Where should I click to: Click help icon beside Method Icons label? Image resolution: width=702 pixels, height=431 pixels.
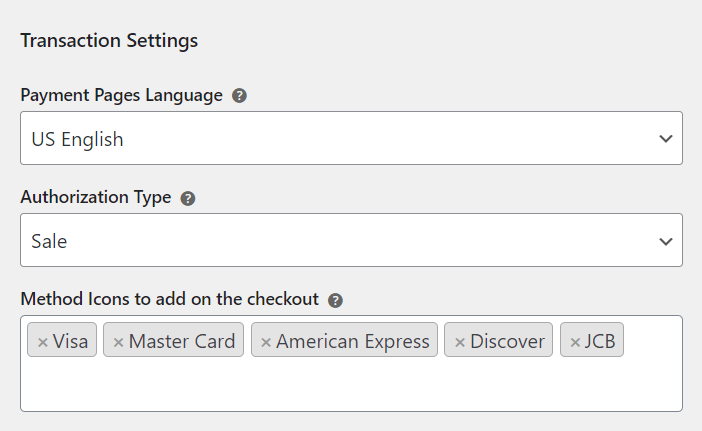click(x=335, y=300)
